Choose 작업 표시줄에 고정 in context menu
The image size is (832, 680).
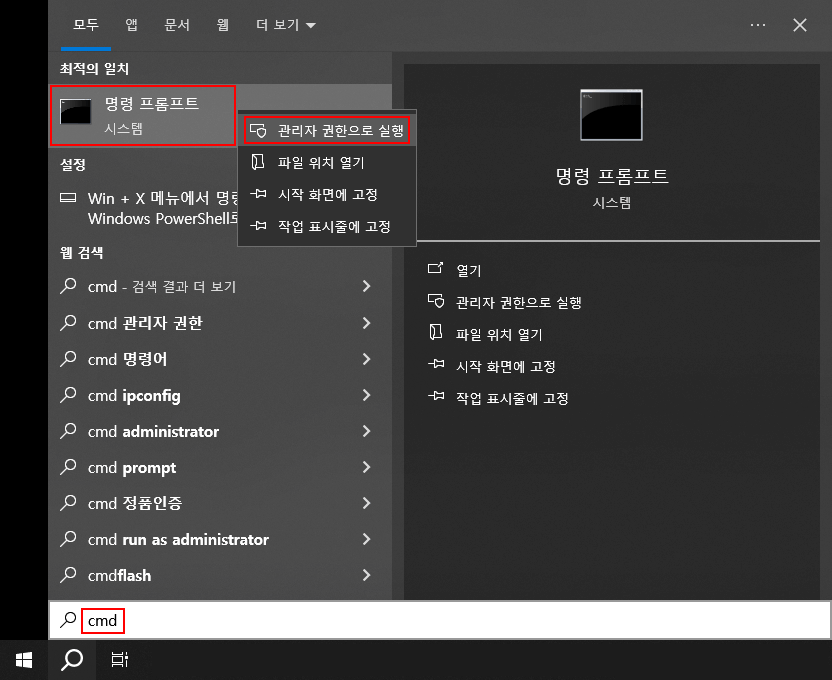(327, 226)
